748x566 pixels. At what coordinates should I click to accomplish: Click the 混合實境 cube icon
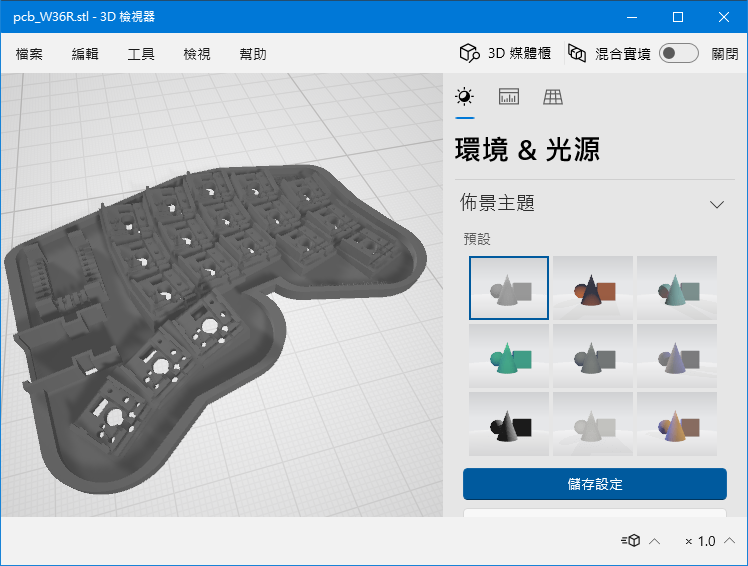577,53
